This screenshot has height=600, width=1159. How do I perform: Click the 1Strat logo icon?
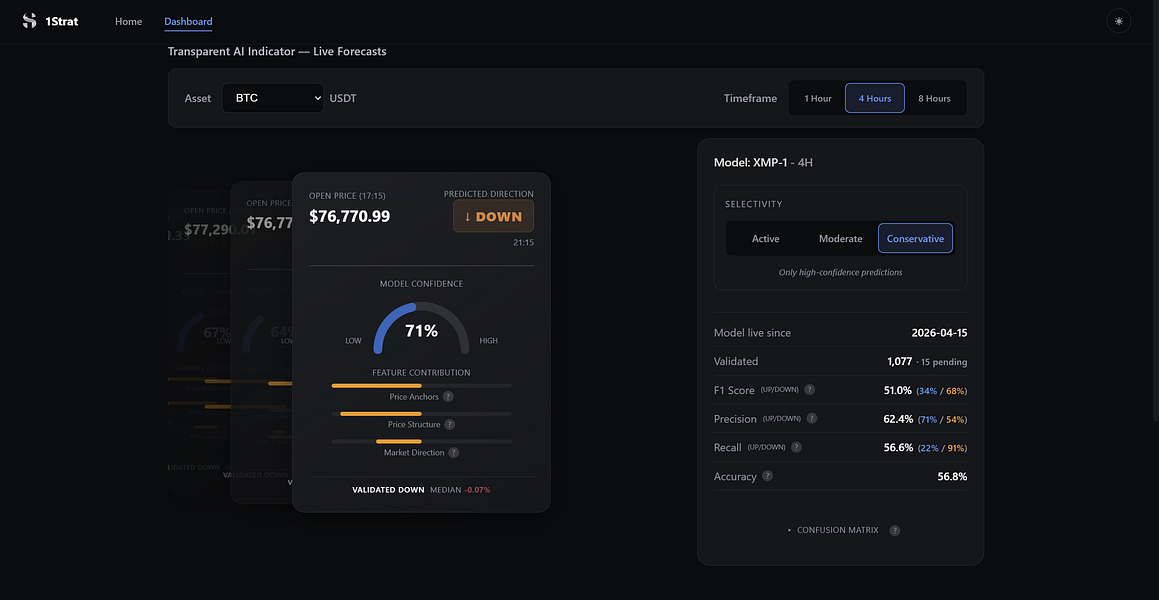click(x=30, y=21)
